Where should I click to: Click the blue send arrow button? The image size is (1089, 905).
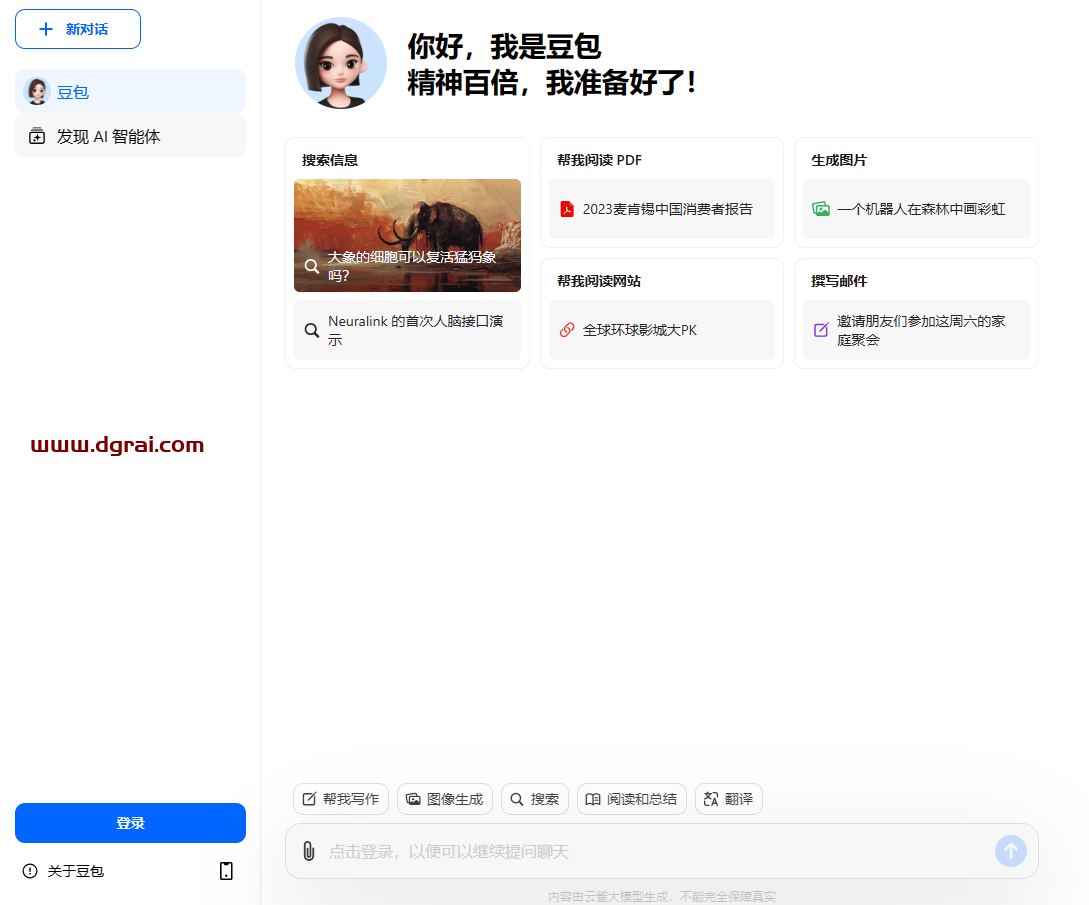pyautogui.click(x=1011, y=851)
